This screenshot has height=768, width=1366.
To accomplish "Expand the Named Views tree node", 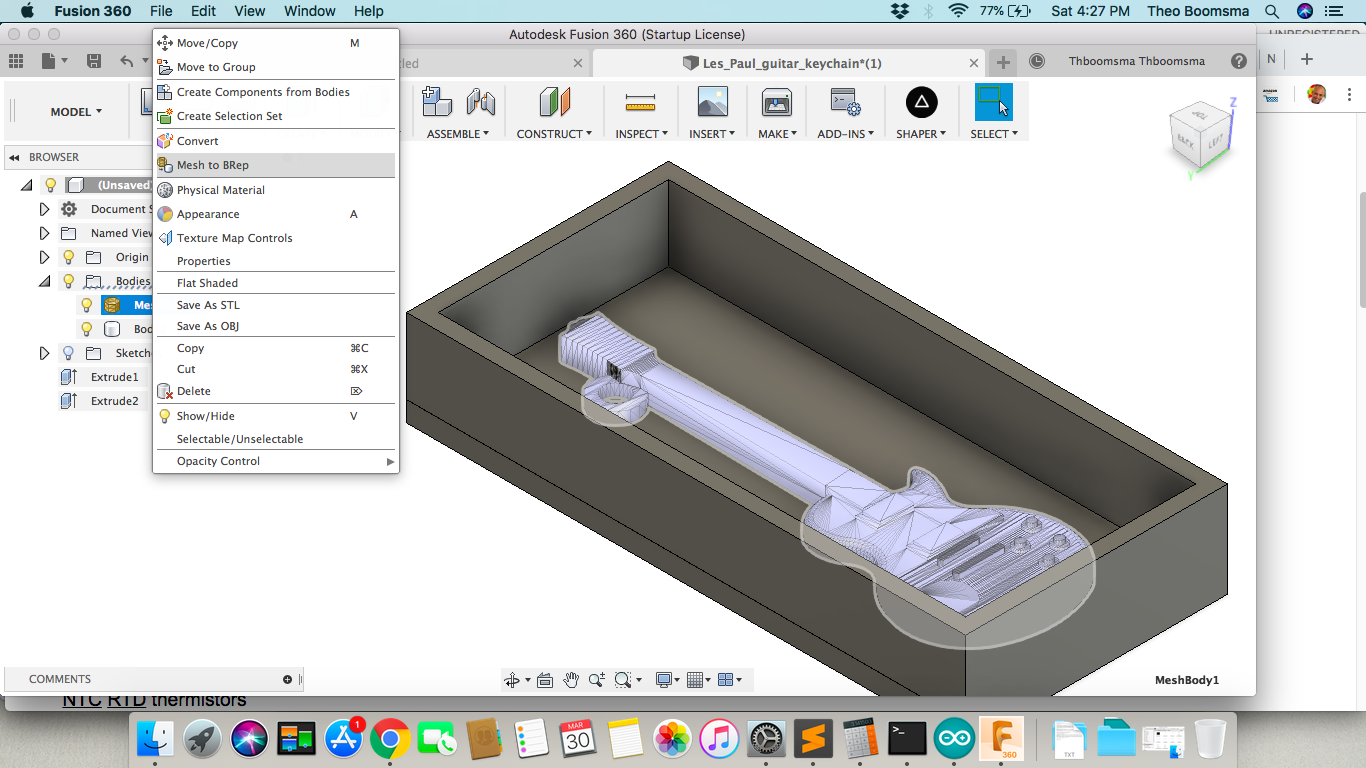I will 44,233.
